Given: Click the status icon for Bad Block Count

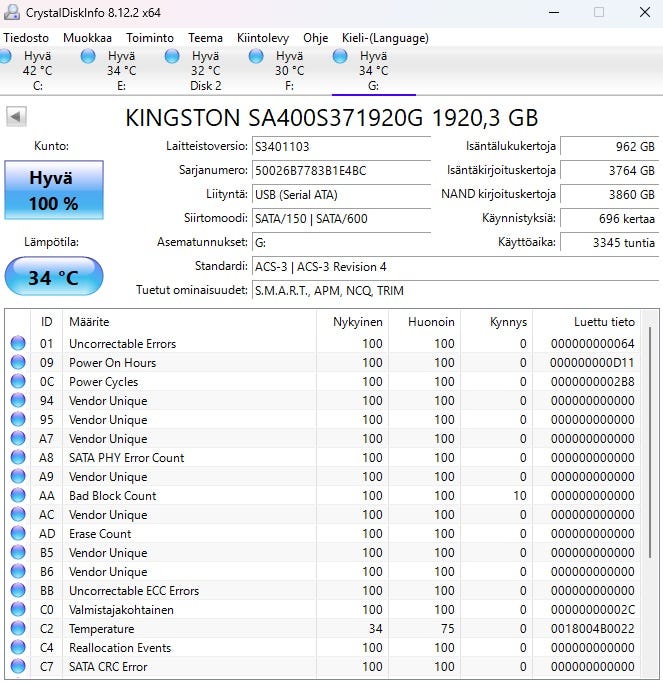Looking at the screenshot, I should (x=18, y=495).
